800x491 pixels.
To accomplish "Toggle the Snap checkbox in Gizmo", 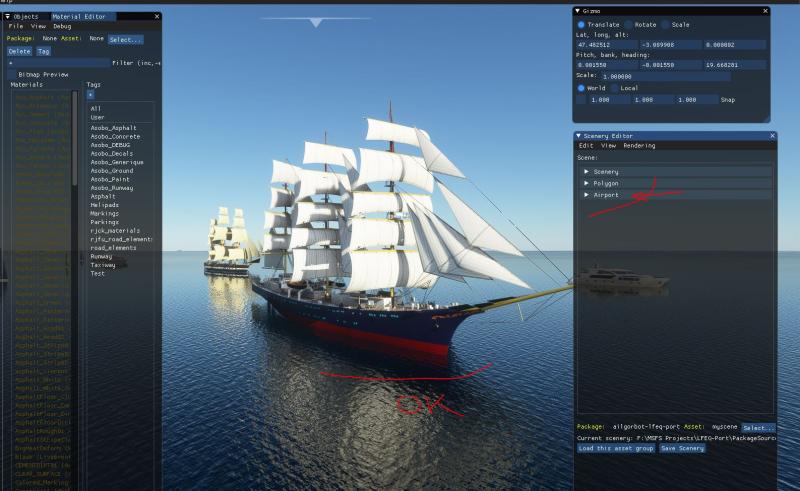I will [x=581, y=100].
